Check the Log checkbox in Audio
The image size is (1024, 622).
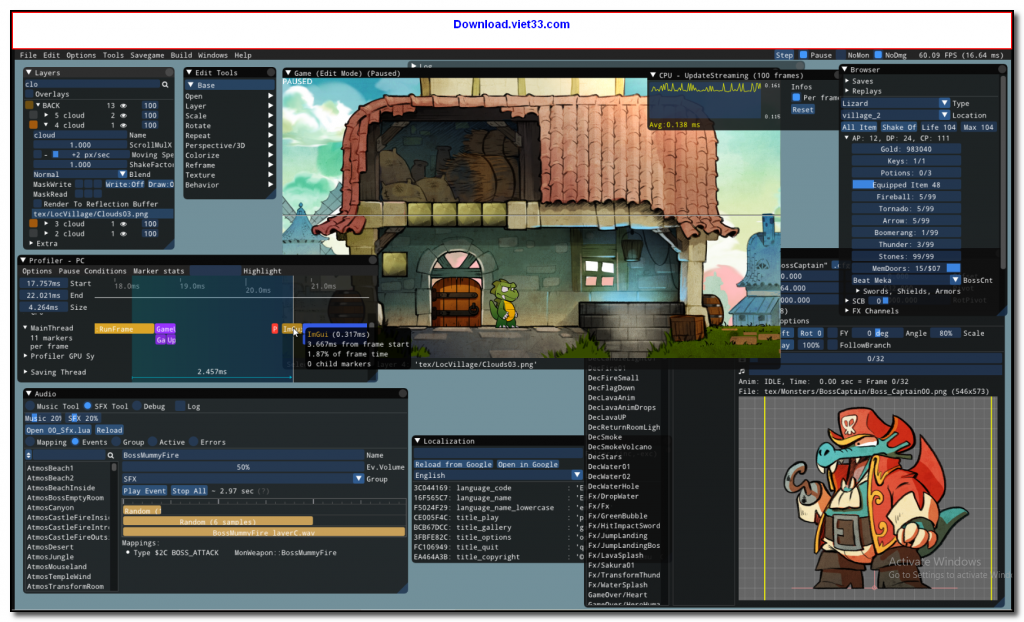181,406
